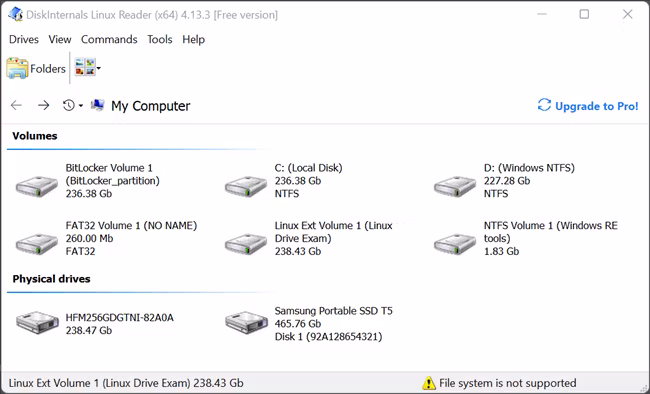
Task: Open the Commands menu
Action: coord(109,39)
